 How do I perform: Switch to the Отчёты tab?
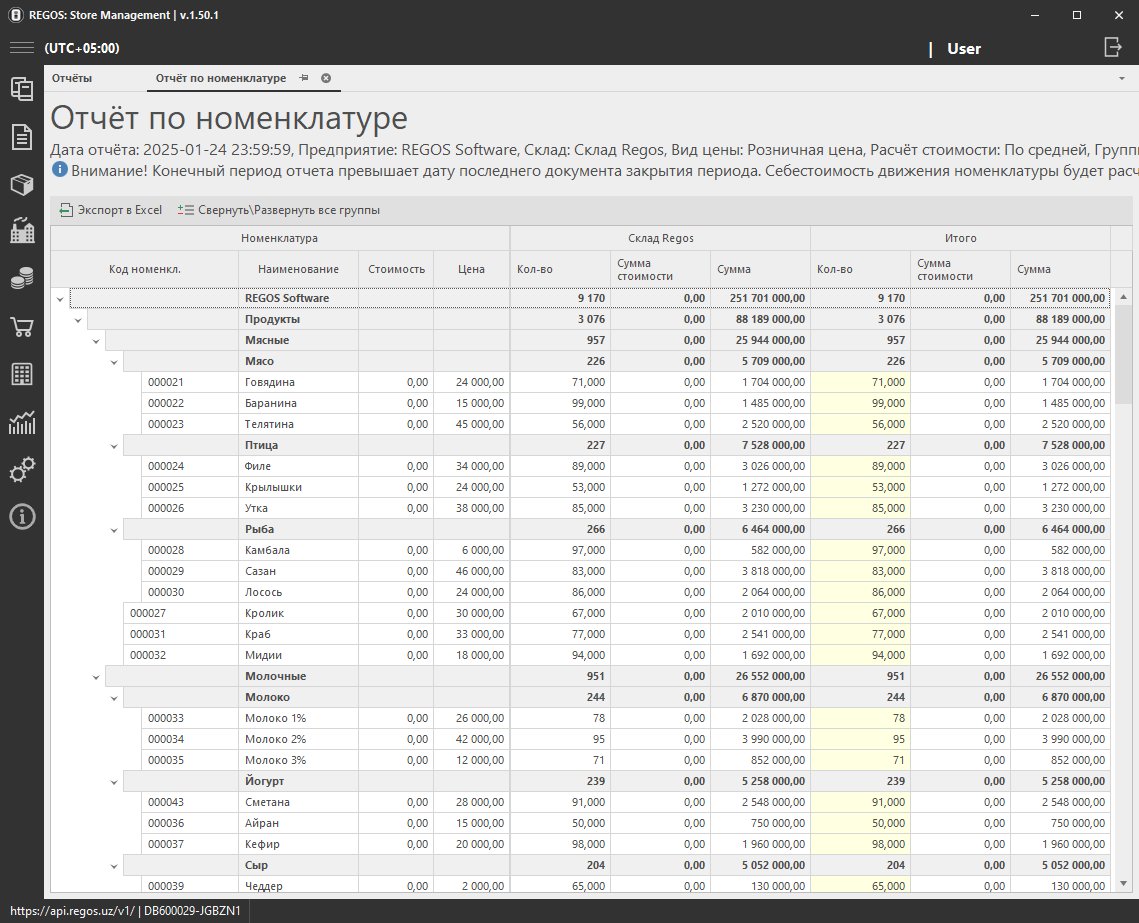(x=72, y=78)
